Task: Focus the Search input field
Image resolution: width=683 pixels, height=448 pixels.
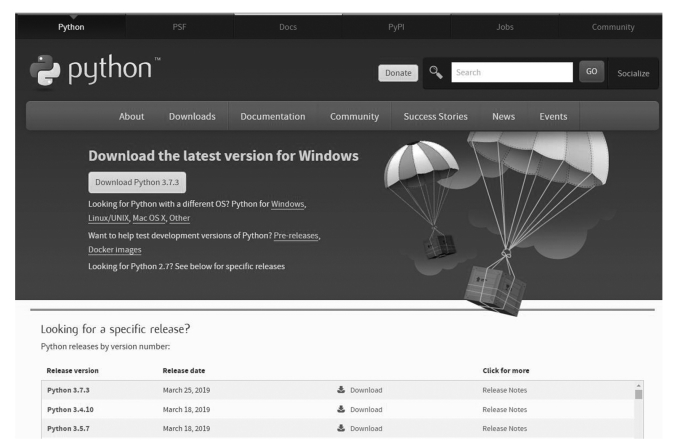Action: point(512,72)
